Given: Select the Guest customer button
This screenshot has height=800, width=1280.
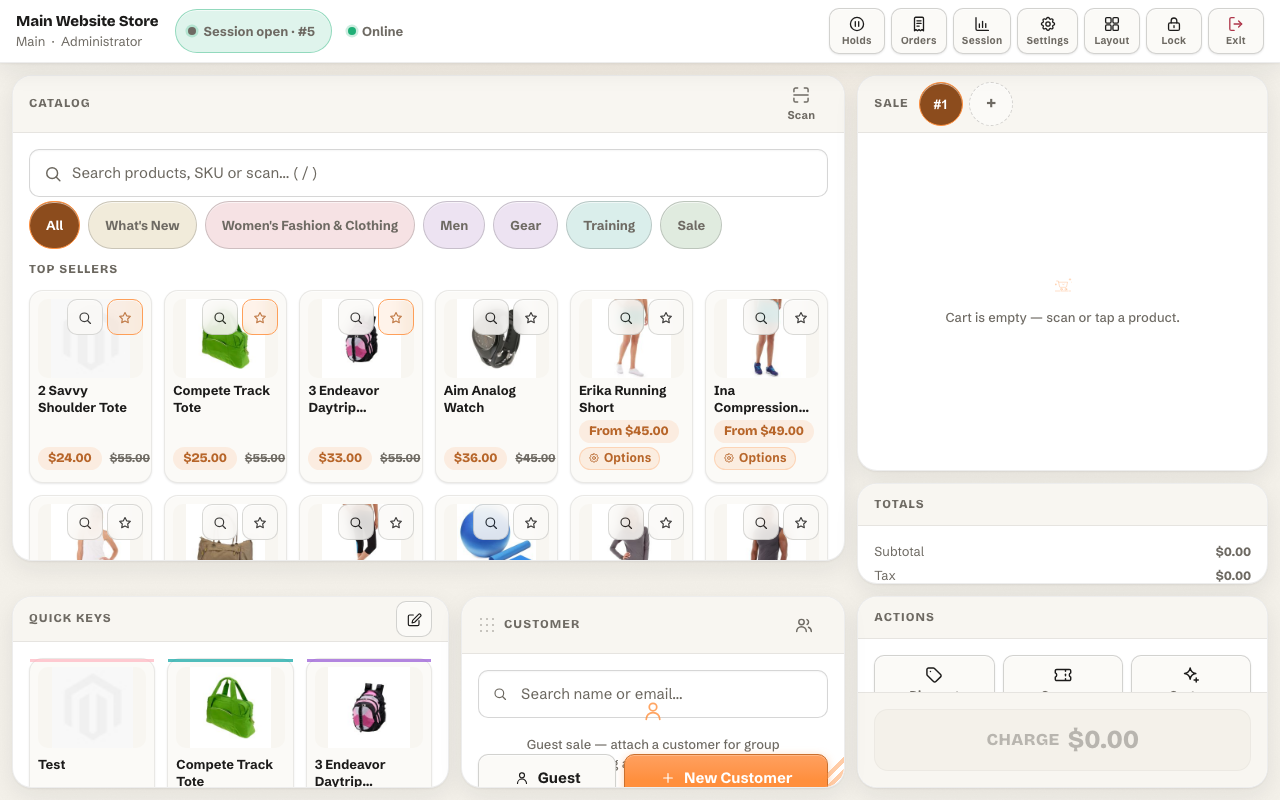Looking at the screenshot, I should [x=547, y=771].
